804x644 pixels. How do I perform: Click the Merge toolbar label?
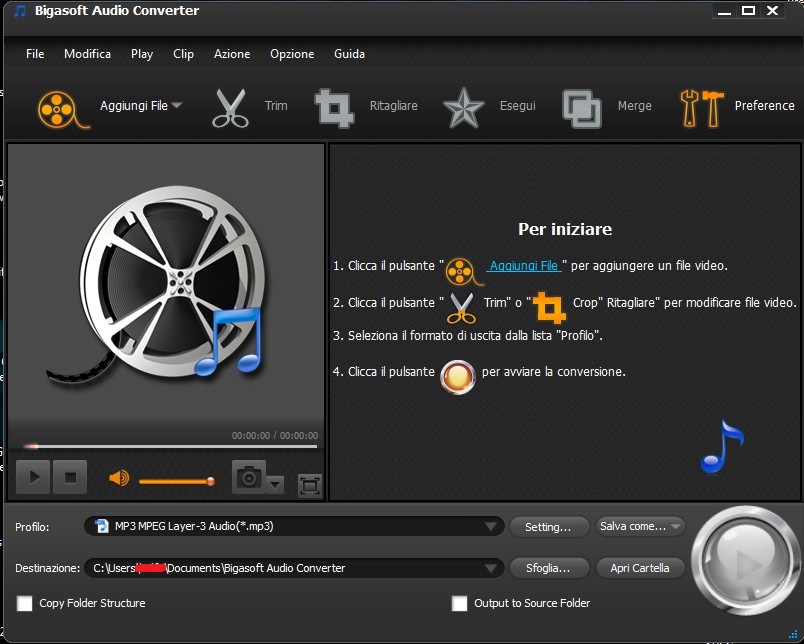pyautogui.click(x=634, y=106)
